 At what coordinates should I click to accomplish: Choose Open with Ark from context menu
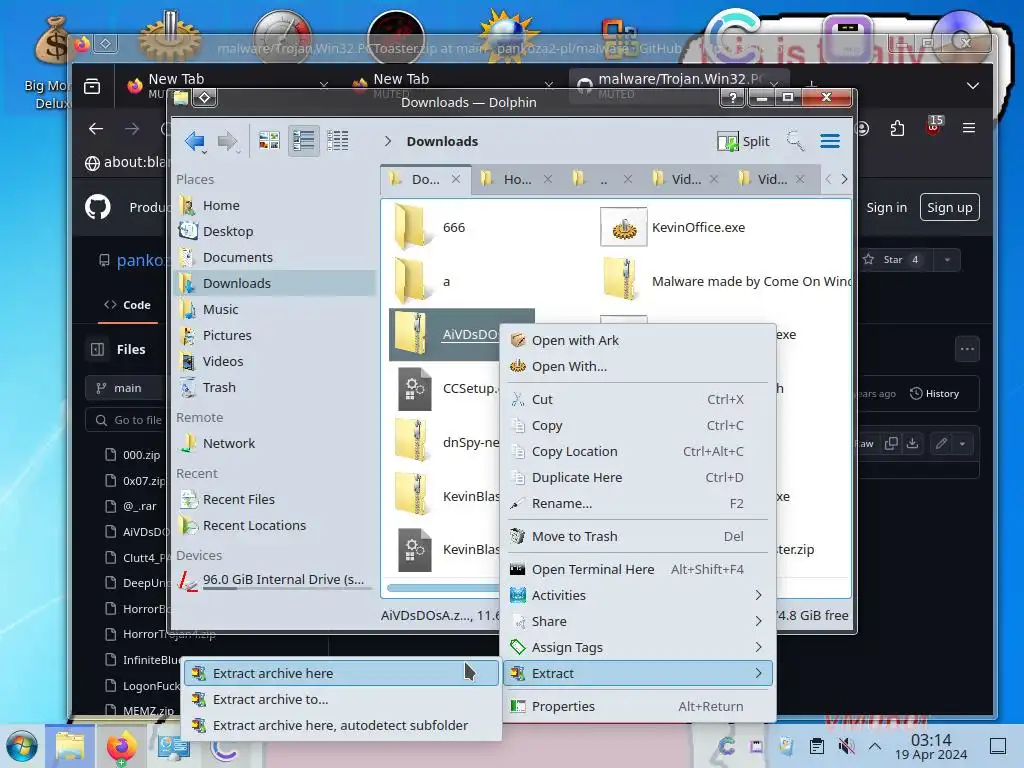638,340
